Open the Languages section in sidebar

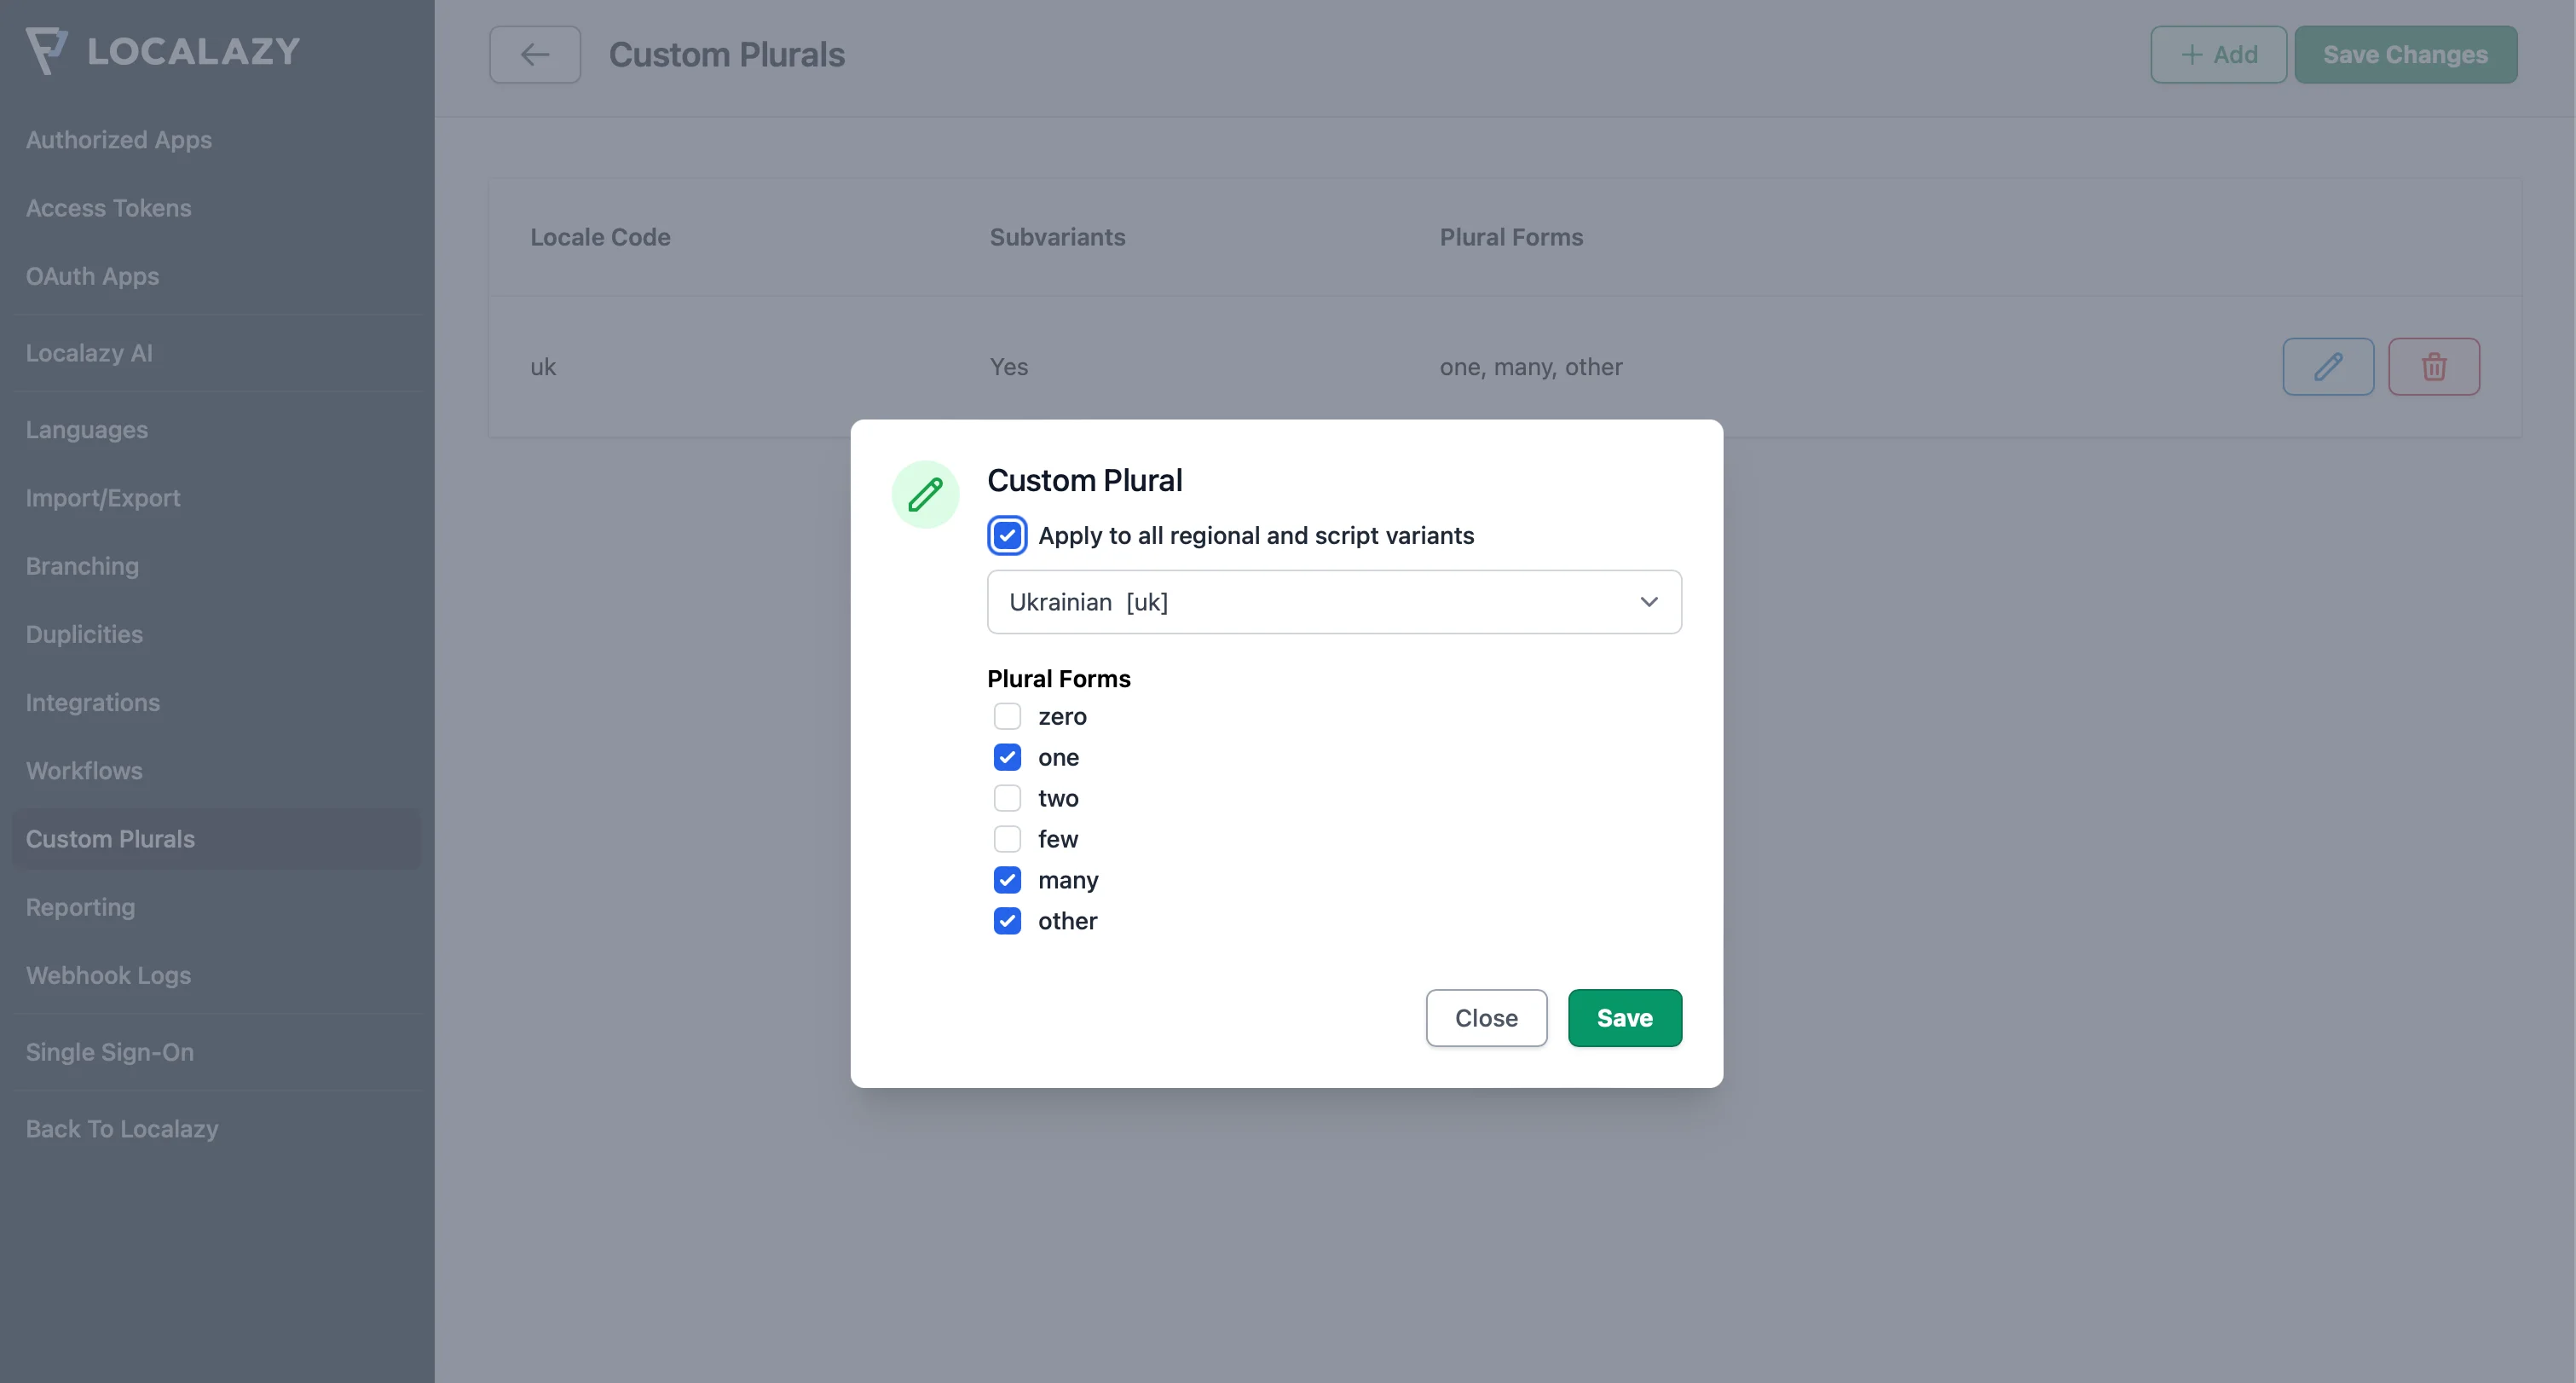coord(87,429)
